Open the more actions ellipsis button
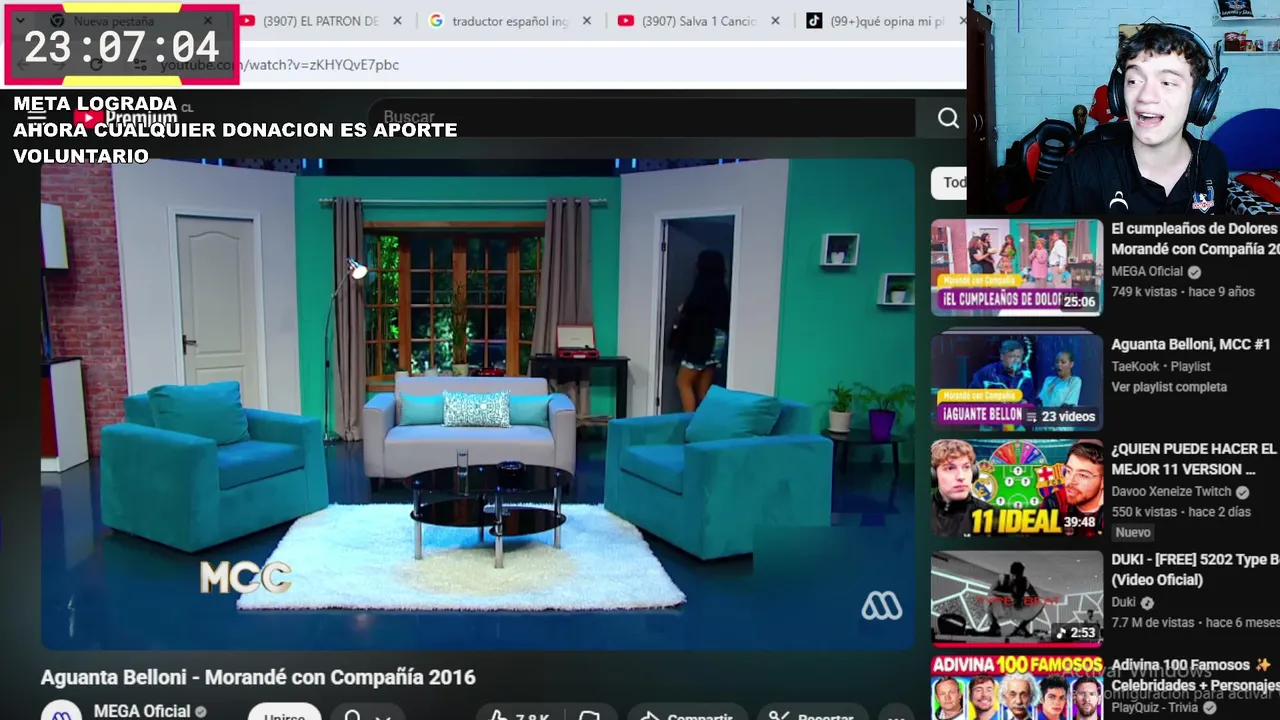The height and width of the screenshot is (720, 1280). tap(896, 716)
